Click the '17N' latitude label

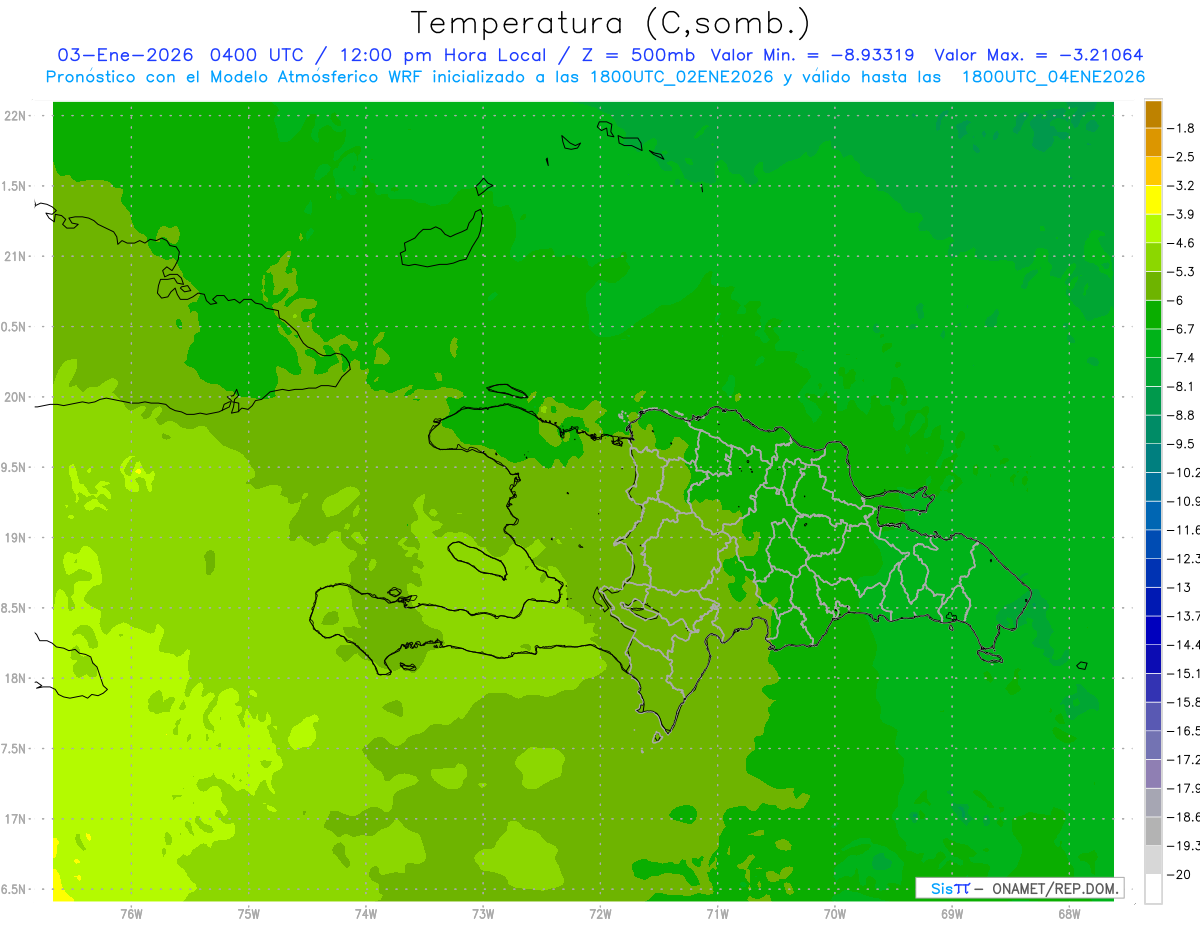pos(15,819)
